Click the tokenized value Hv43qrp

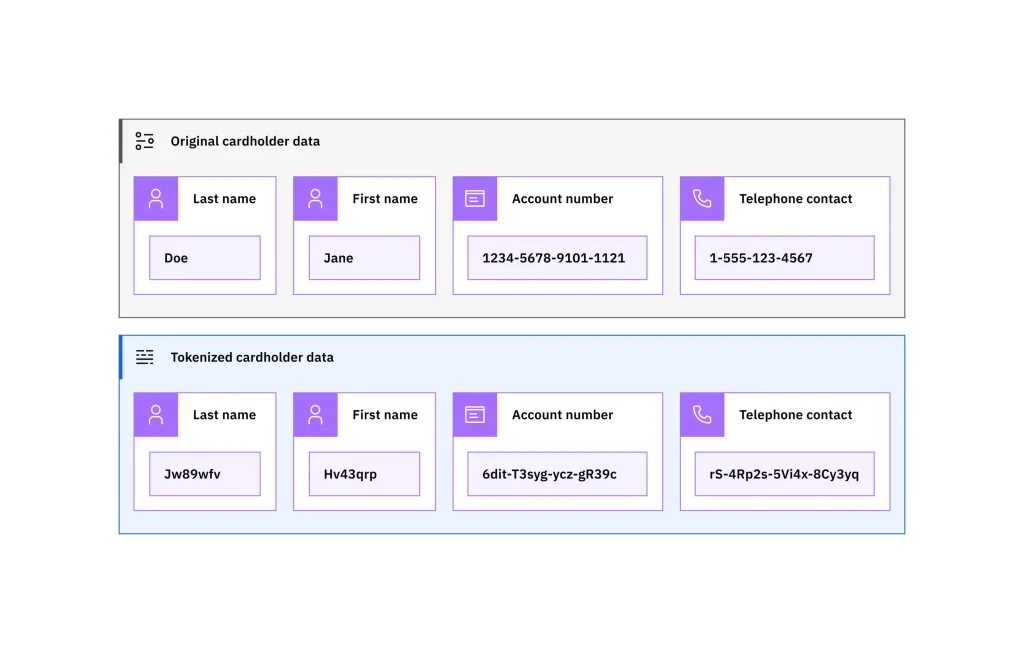click(x=364, y=473)
